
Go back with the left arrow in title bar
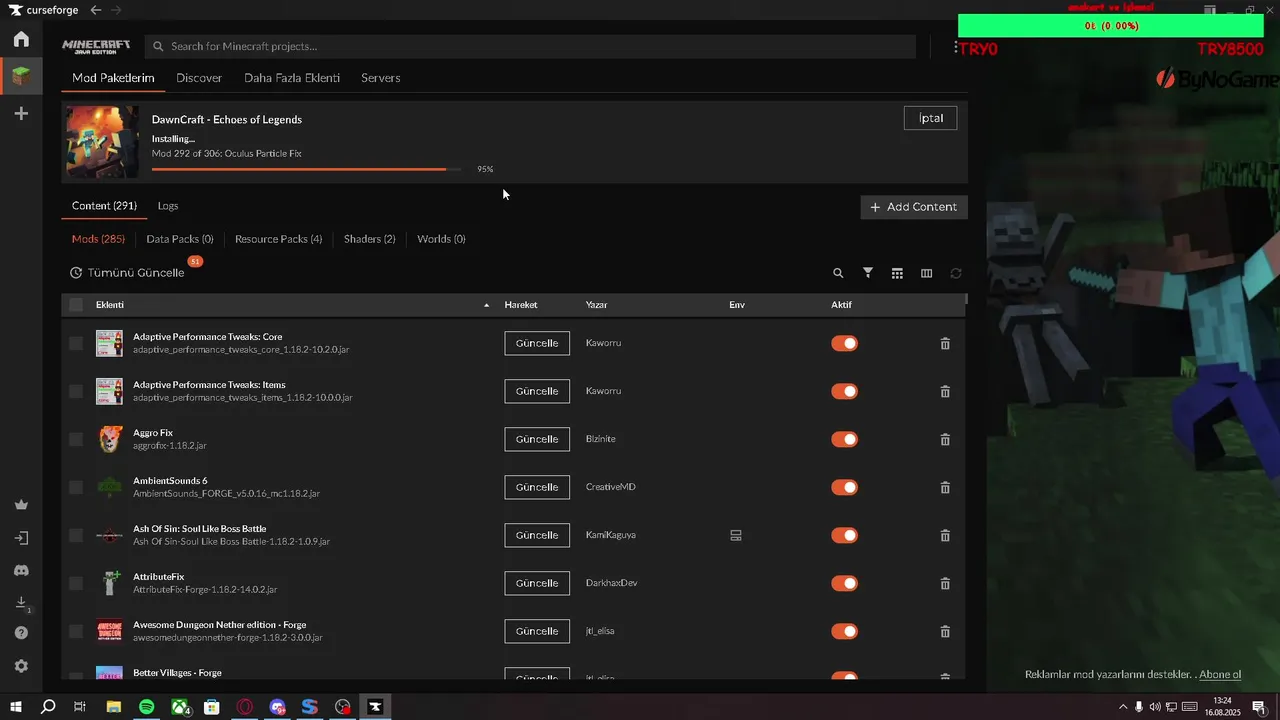tap(96, 10)
